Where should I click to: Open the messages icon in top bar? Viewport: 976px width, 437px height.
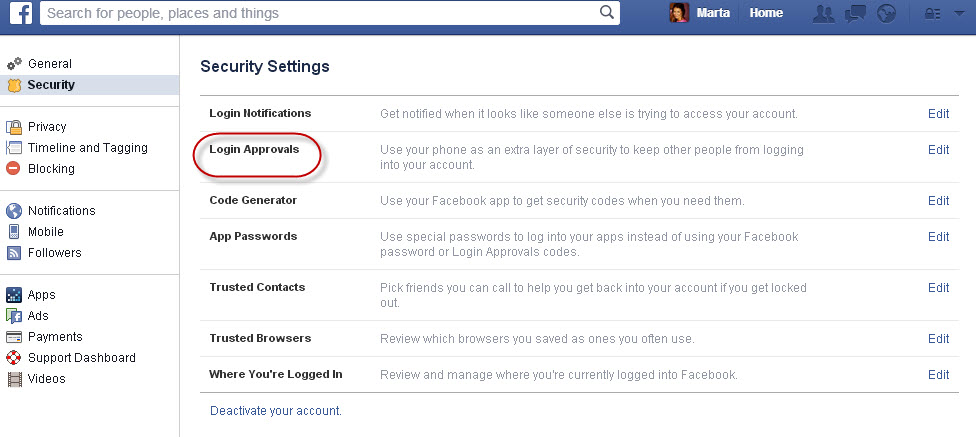coord(855,13)
